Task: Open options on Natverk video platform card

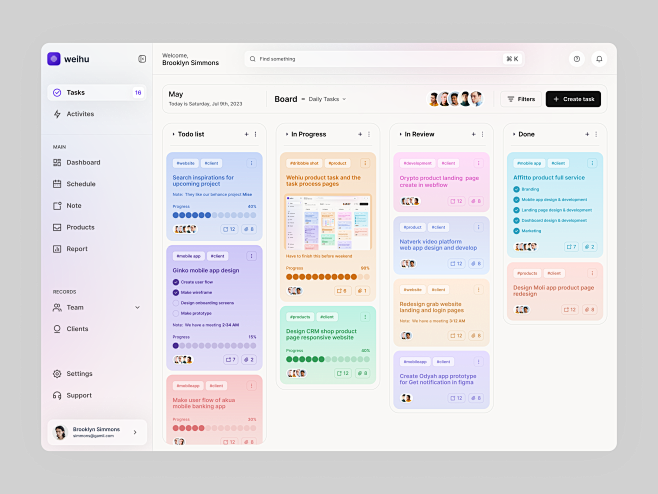Action: [x=478, y=227]
